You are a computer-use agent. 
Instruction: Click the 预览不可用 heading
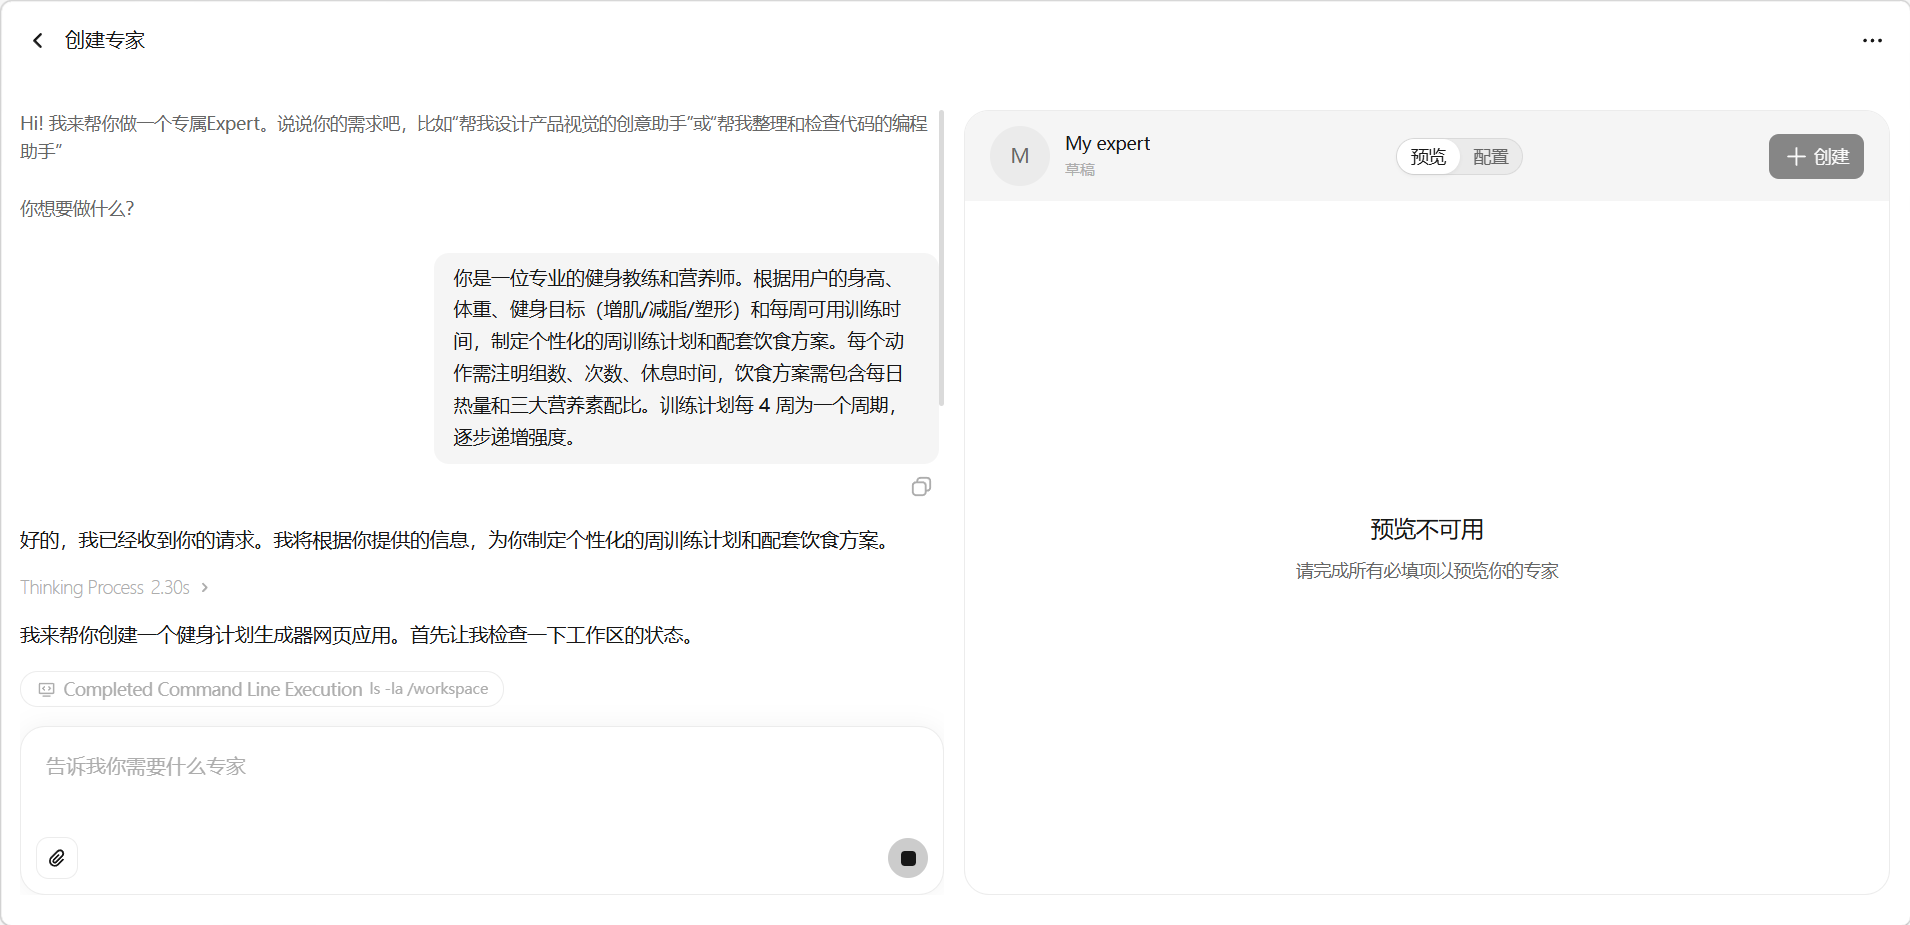coord(1426,530)
